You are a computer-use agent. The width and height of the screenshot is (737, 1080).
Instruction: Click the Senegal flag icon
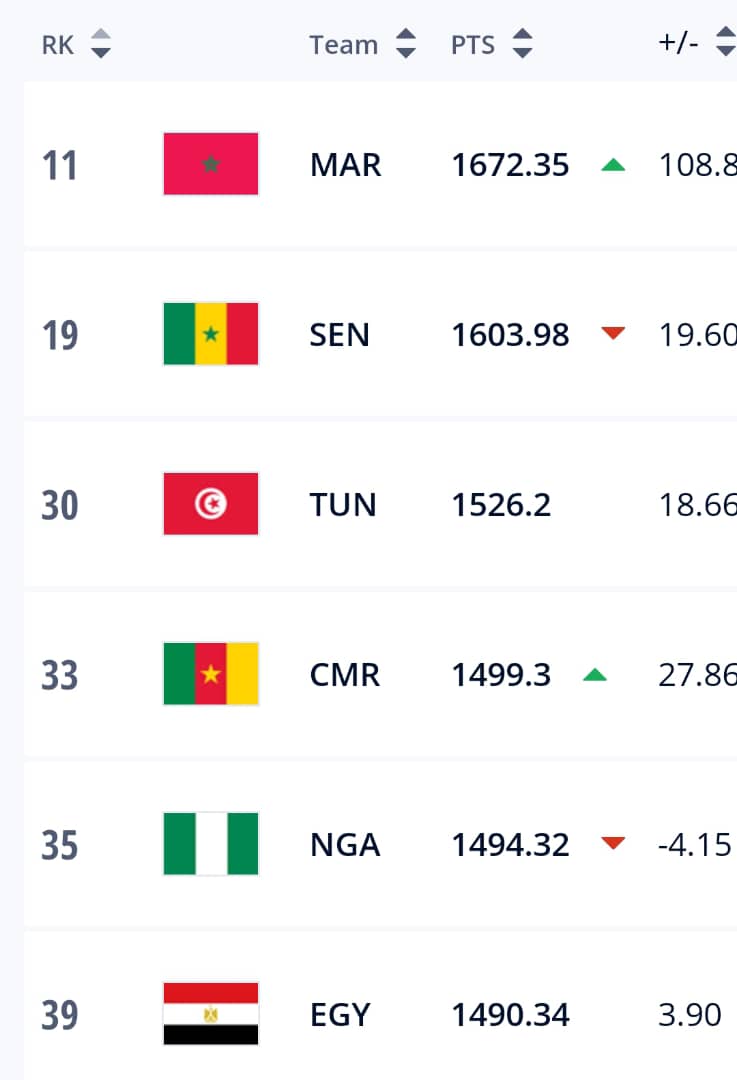tap(211, 334)
